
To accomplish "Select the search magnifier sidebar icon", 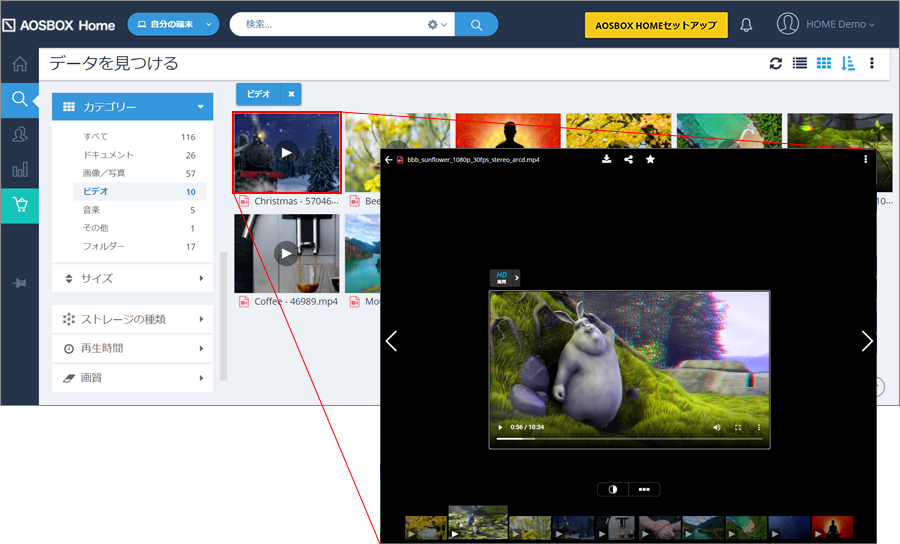I will 20,99.
